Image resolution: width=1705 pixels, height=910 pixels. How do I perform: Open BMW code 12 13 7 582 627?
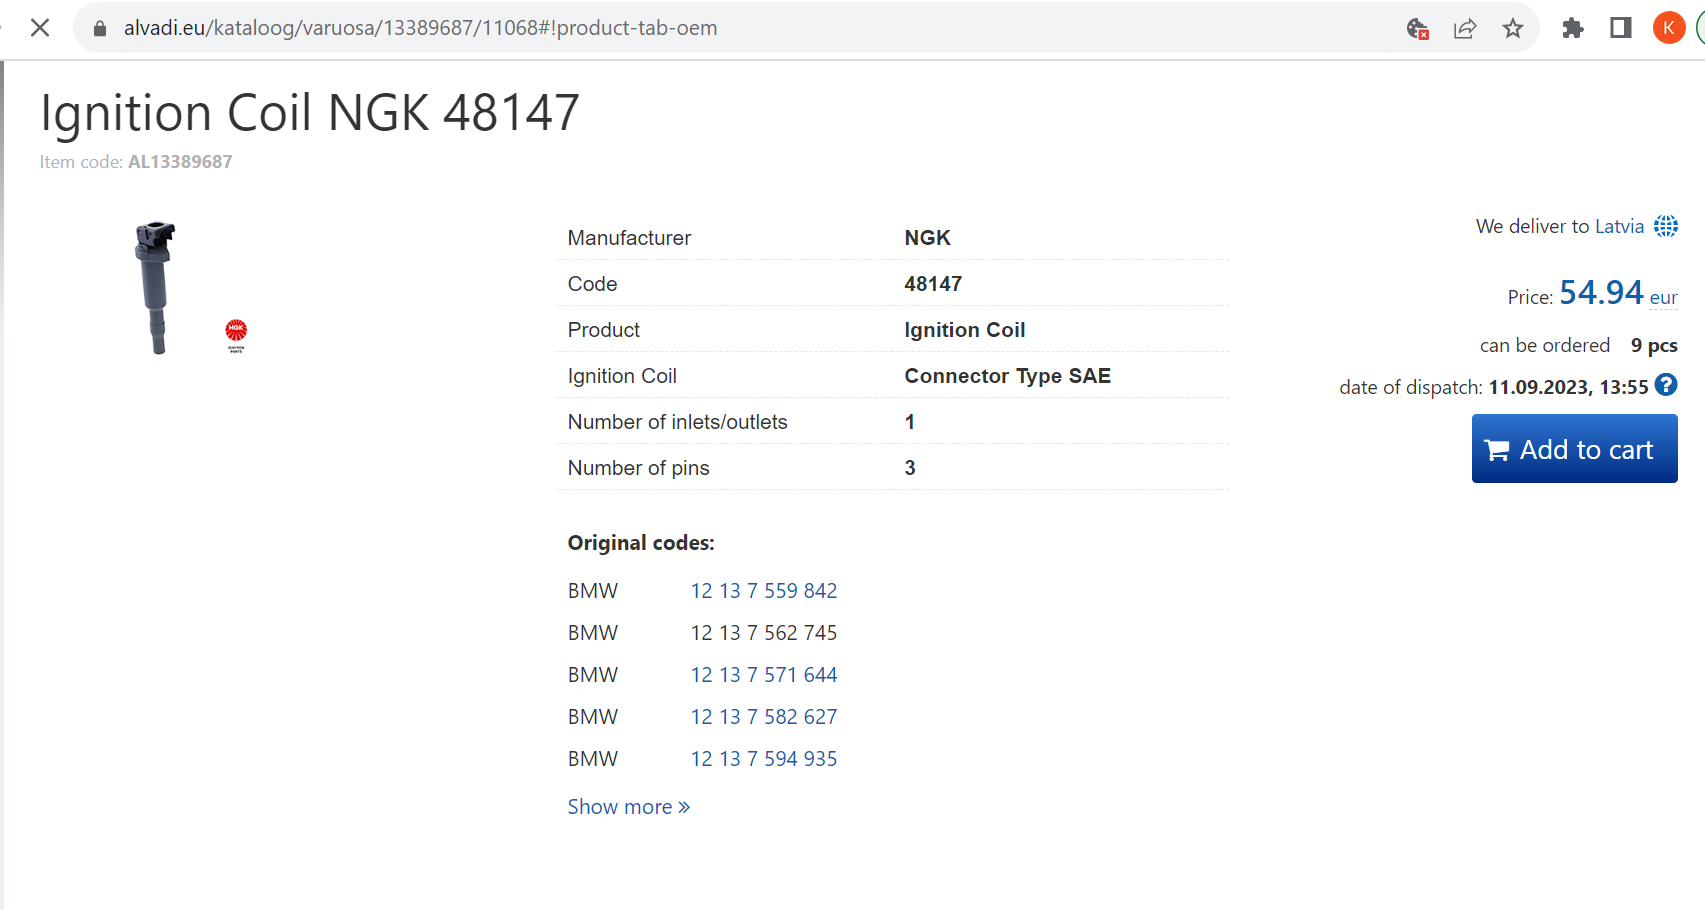click(763, 717)
